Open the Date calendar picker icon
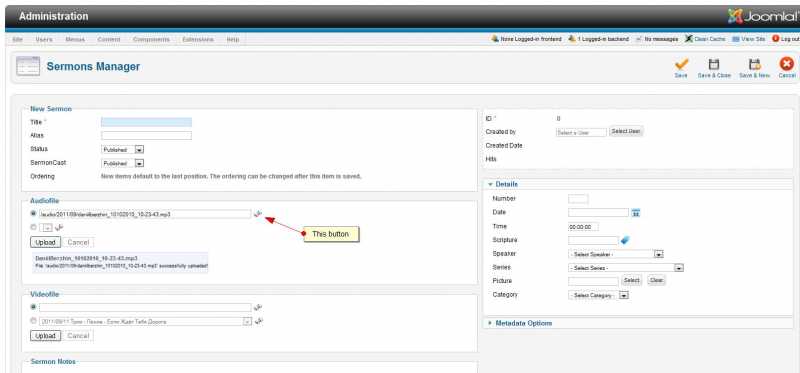 636,213
